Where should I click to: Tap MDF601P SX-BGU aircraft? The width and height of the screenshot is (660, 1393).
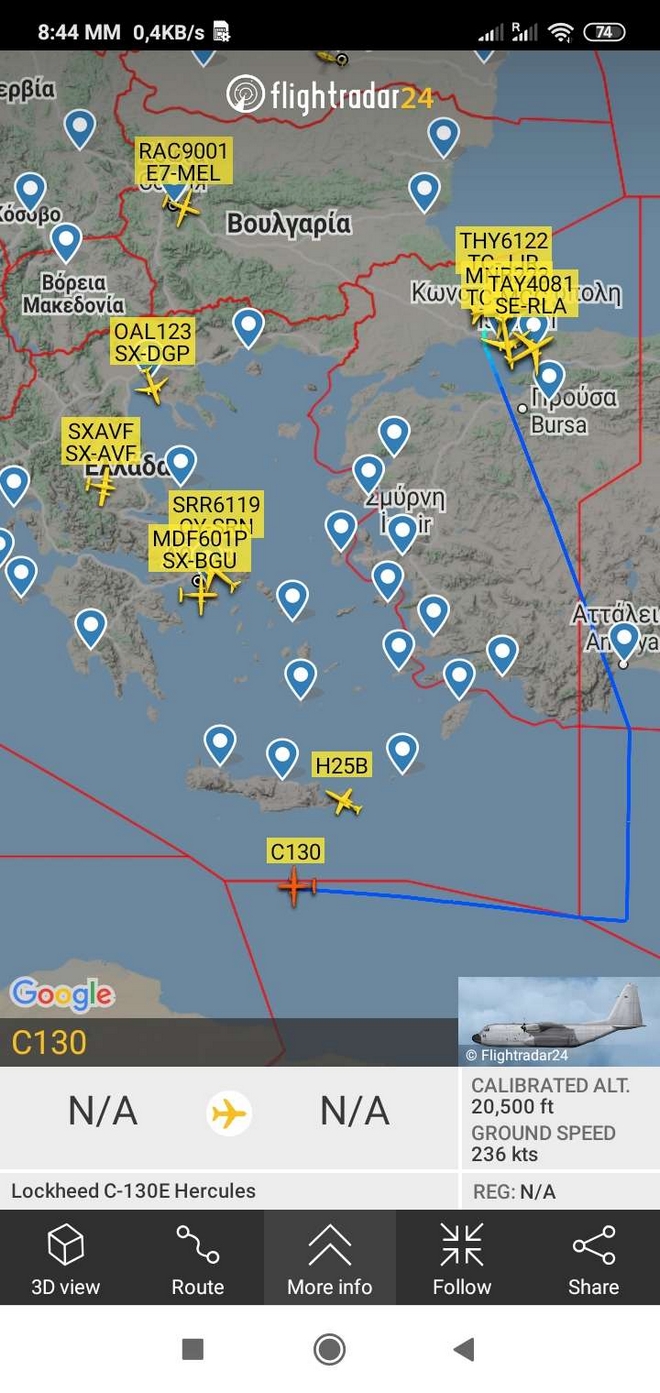click(x=199, y=596)
